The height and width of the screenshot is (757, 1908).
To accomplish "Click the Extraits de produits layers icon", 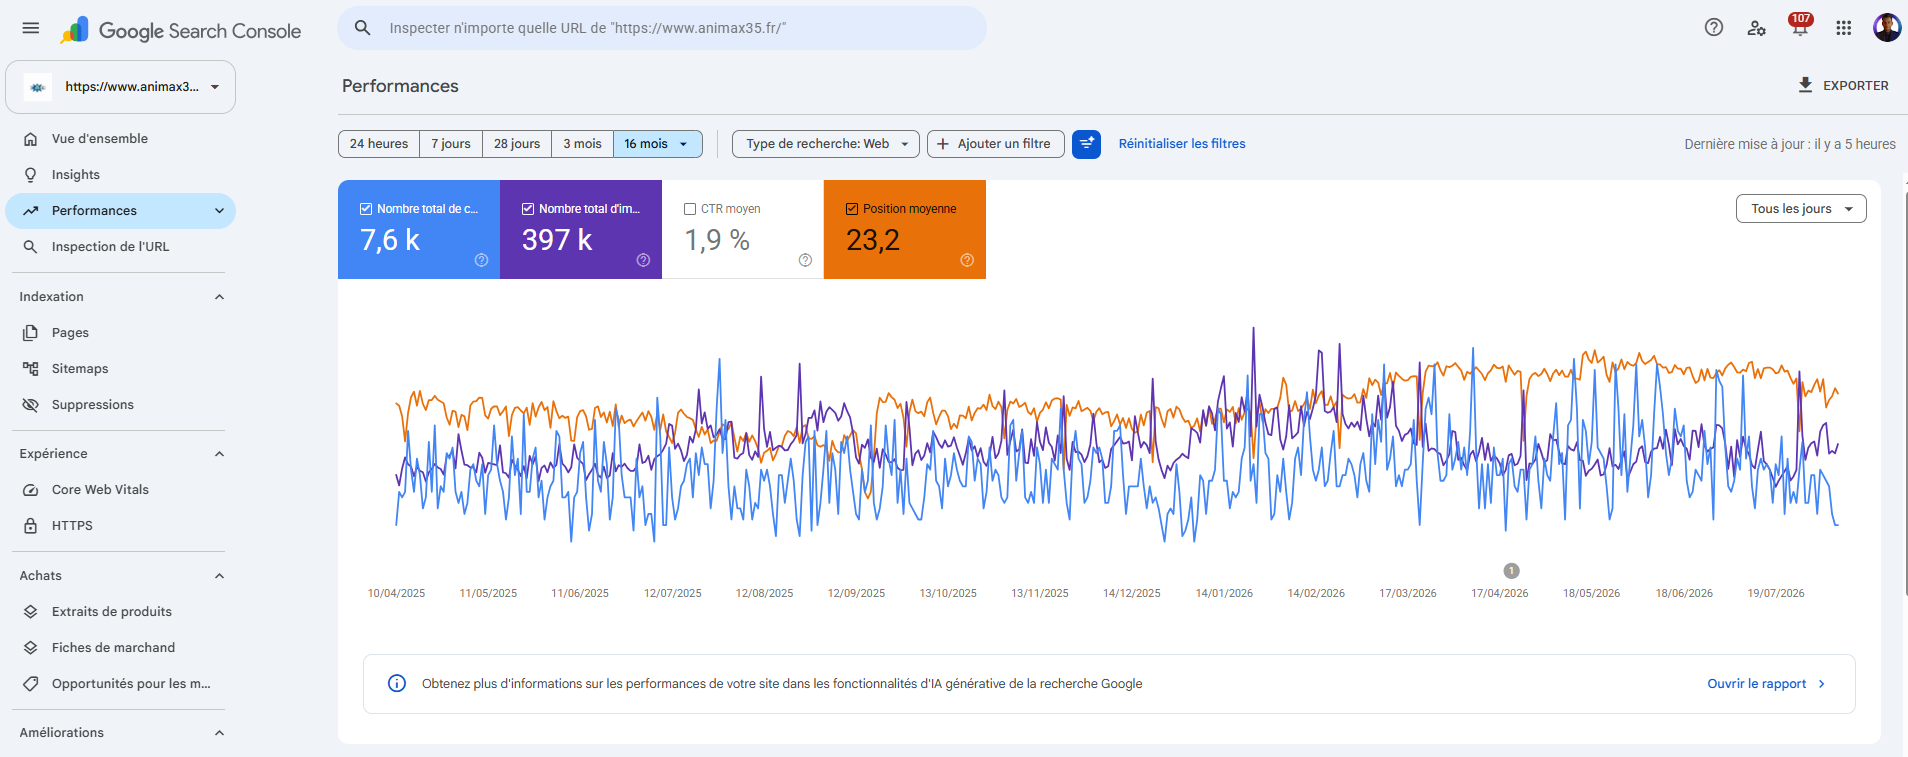I will [x=31, y=612].
